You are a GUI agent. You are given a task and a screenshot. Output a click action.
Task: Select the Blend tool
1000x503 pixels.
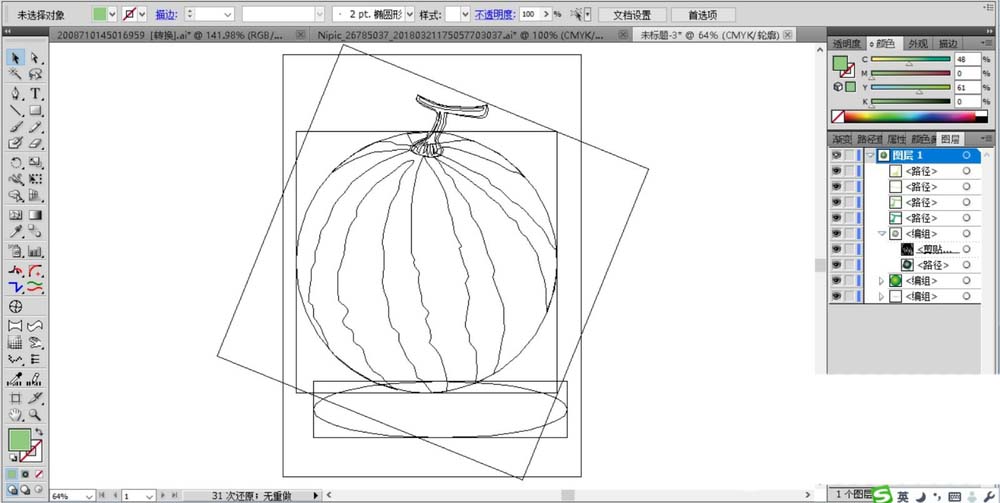point(36,231)
